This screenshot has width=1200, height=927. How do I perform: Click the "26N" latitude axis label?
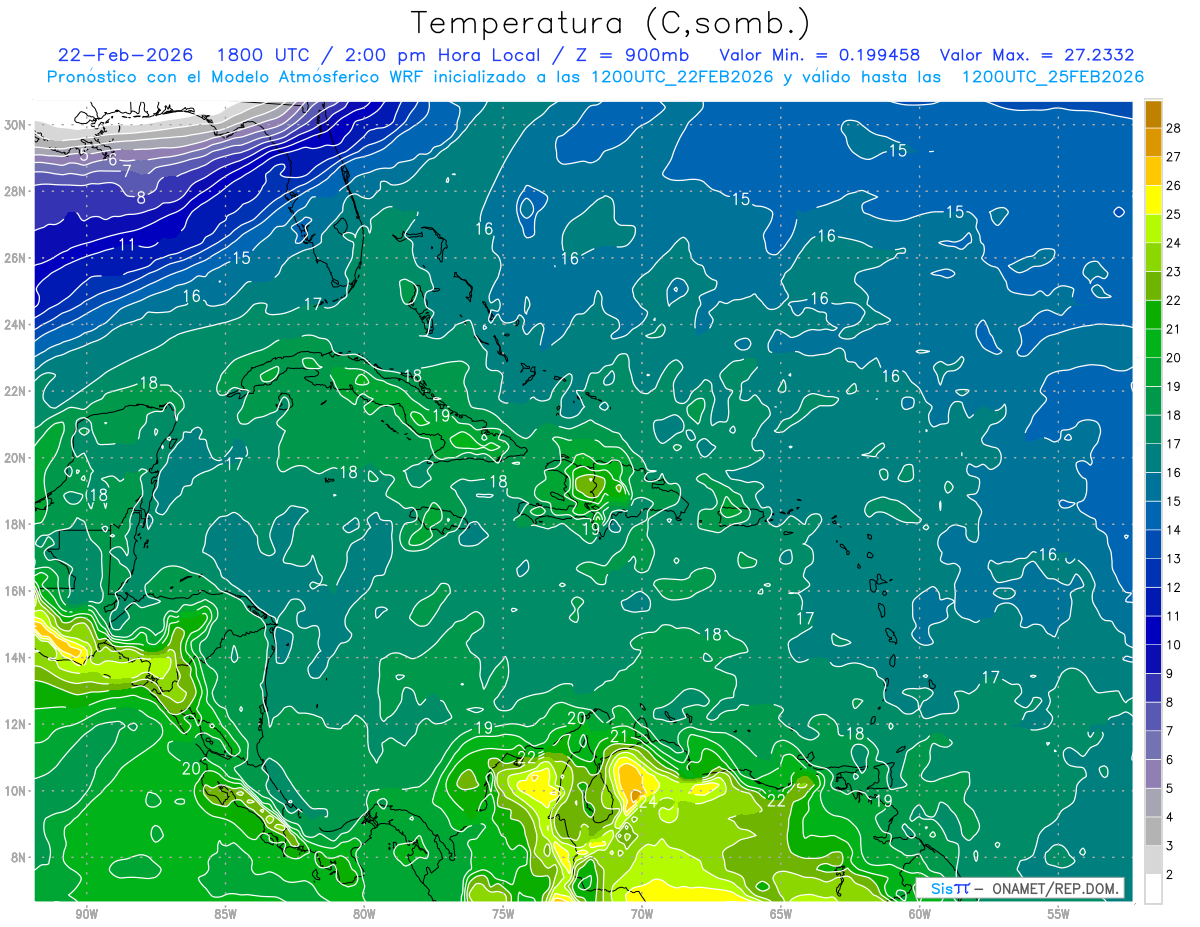pos(17,258)
